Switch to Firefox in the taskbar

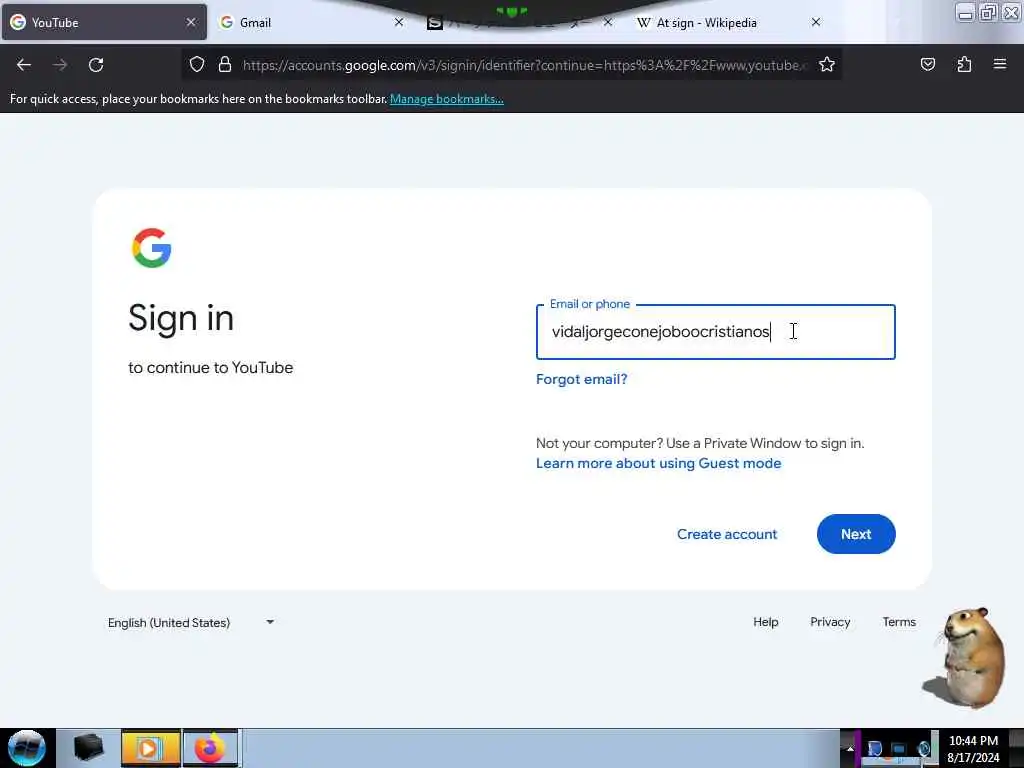click(210, 748)
